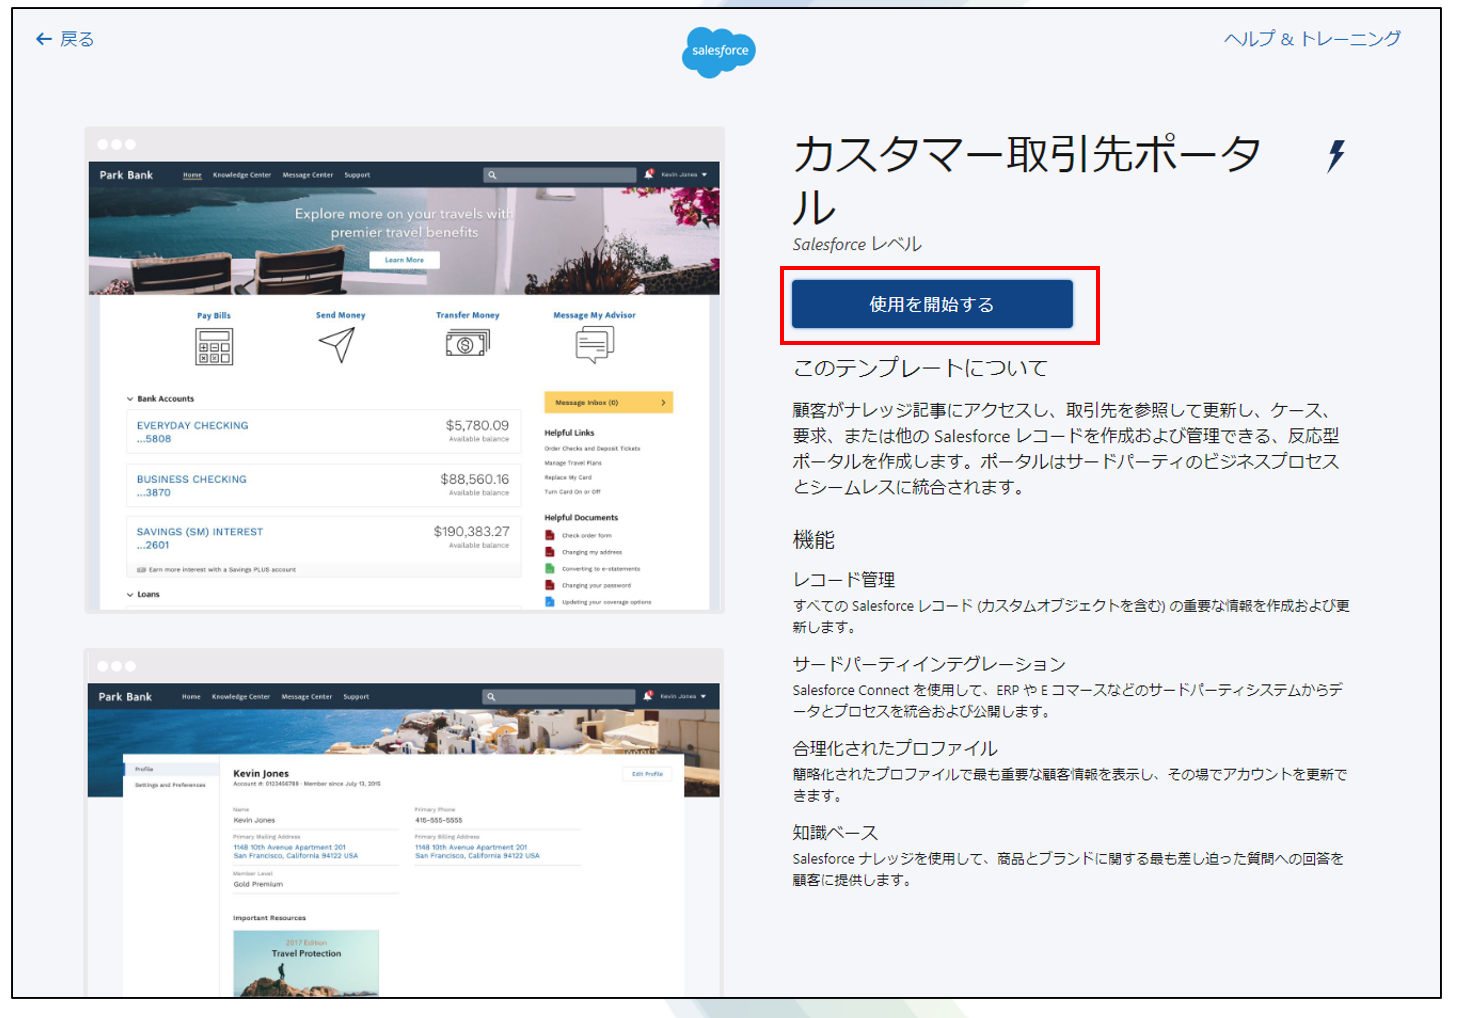Click Learn More on the travel banner
The image size is (1459, 1018).
point(404,260)
